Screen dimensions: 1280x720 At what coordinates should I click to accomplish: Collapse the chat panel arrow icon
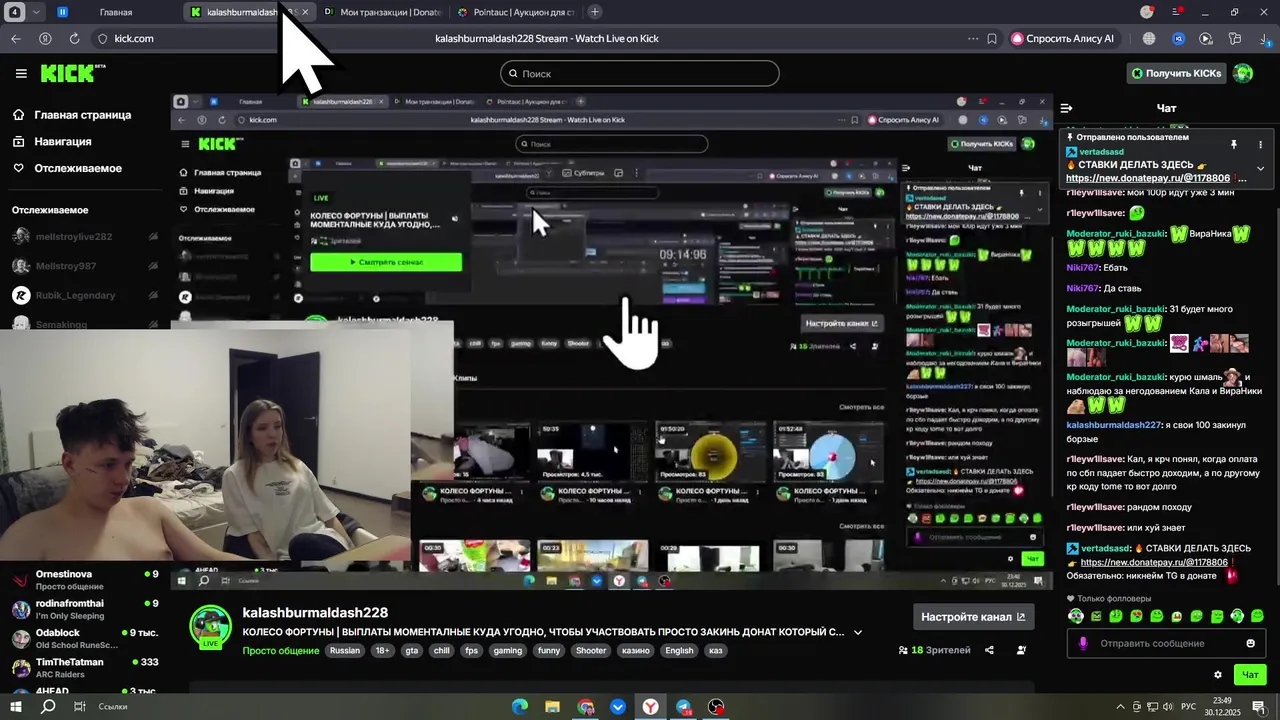coord(1066,108)
